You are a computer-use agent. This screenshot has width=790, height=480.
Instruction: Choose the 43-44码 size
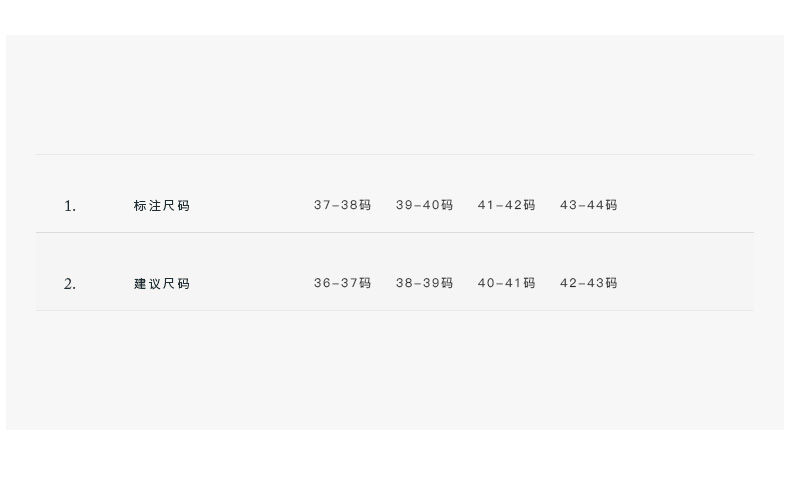tap(588, 205)
